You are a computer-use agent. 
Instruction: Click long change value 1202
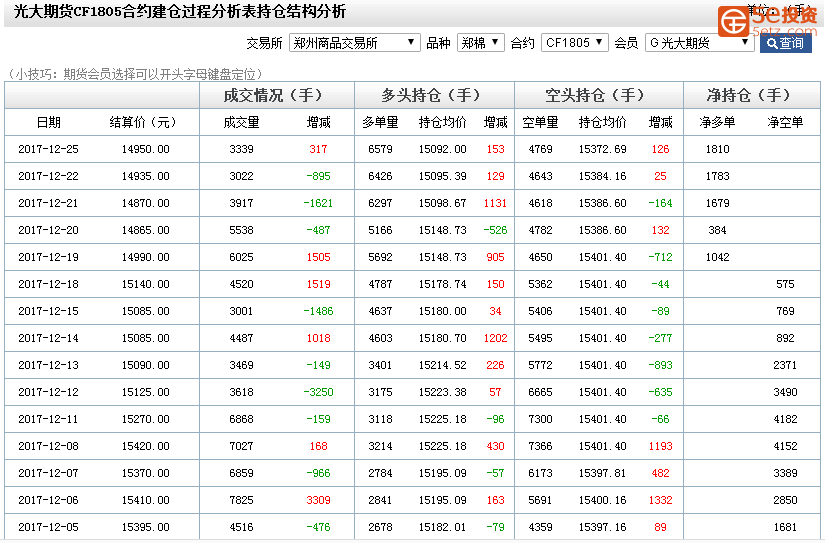[496, 338]
